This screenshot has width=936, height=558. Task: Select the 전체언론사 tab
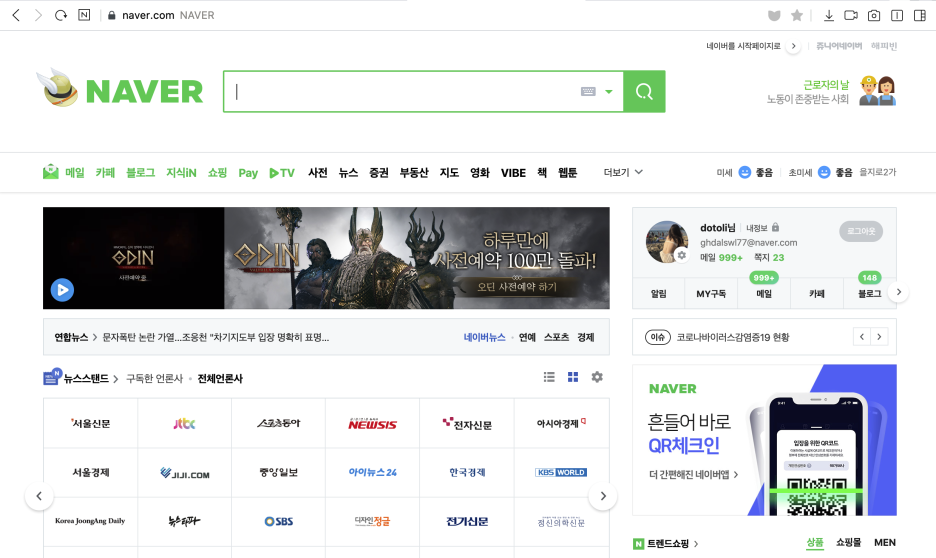(220, 378)
